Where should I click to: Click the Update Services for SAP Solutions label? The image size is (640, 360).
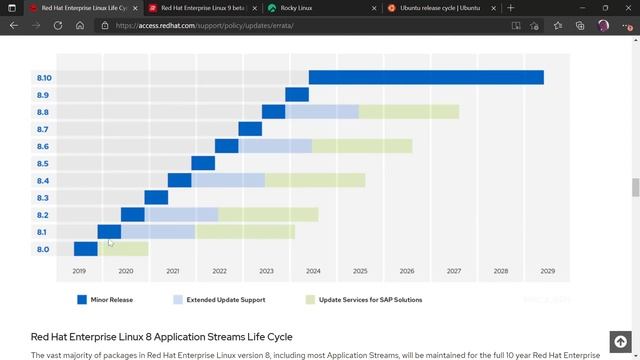point(370,300)
